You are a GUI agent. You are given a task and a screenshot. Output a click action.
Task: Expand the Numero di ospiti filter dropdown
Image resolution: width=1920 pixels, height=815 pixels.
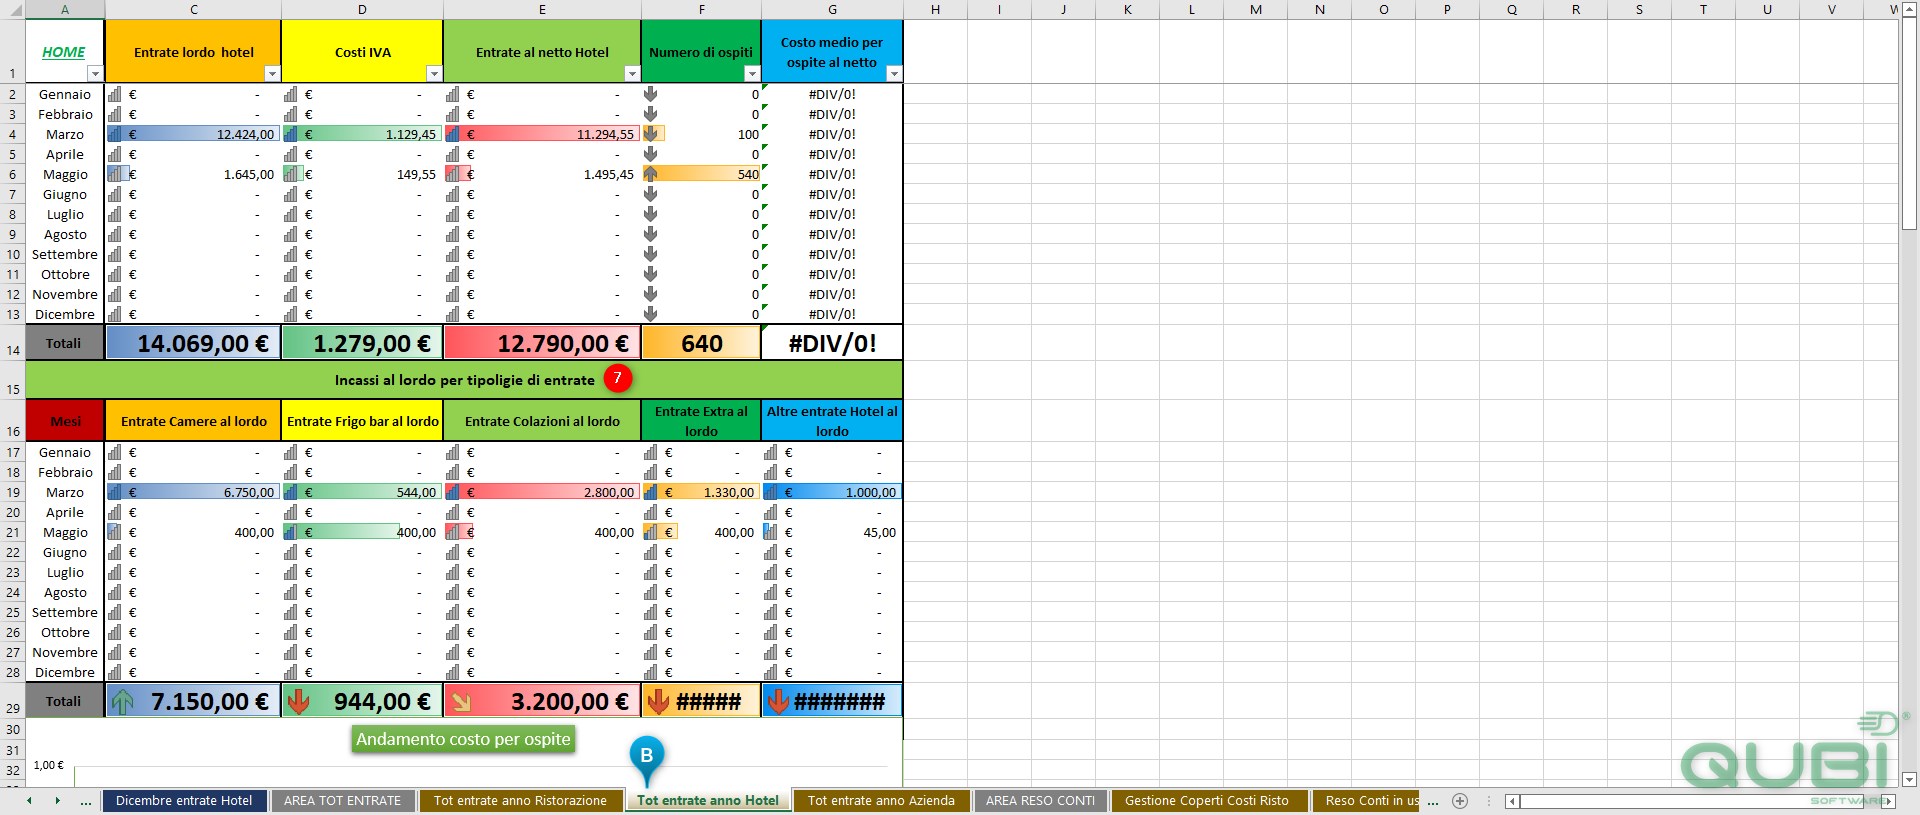coord(752,74)
